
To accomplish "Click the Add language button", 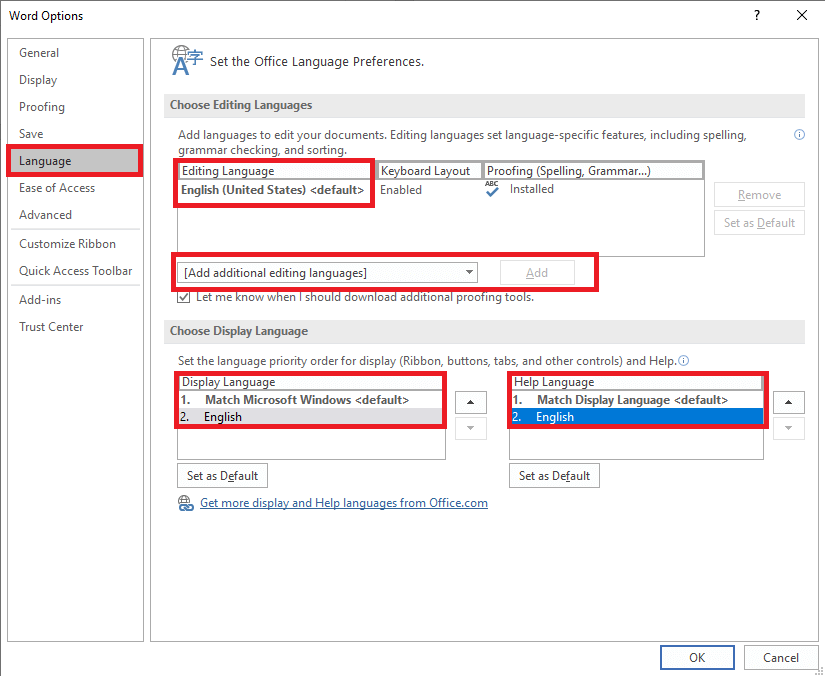I will [x=537, y=273].
